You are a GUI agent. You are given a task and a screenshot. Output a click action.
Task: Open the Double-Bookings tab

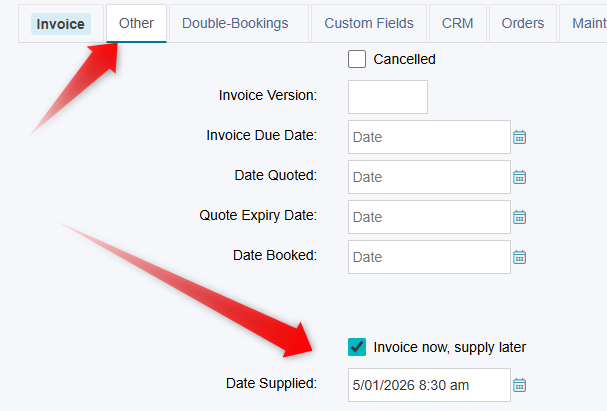[x=235, y=23]
